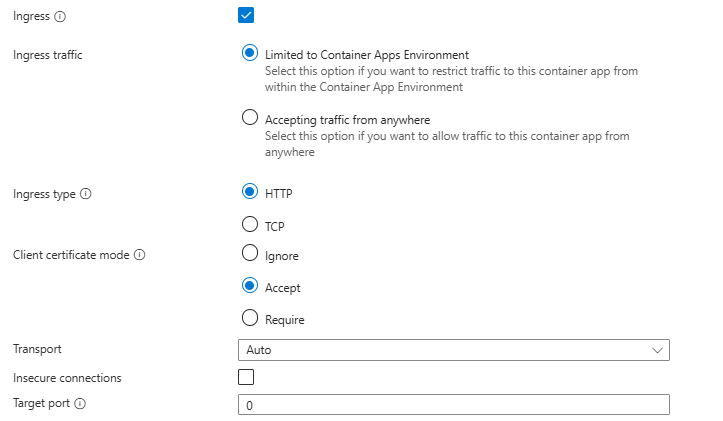Click the Transport field label
This screenshot has width=723, height=421.
[x=37, y=349]
